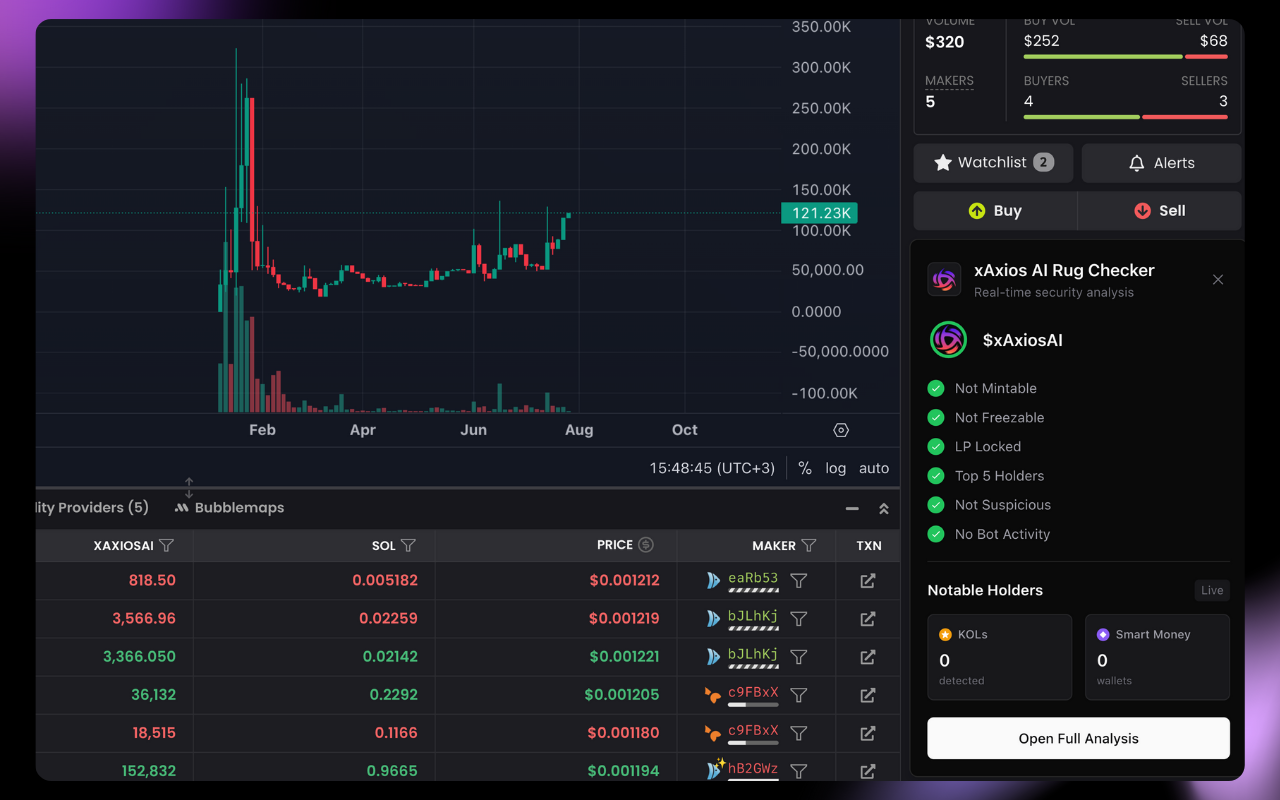Click the Aug label on time axis
This screenshot has width=1280, height=800.
point(579,430)
